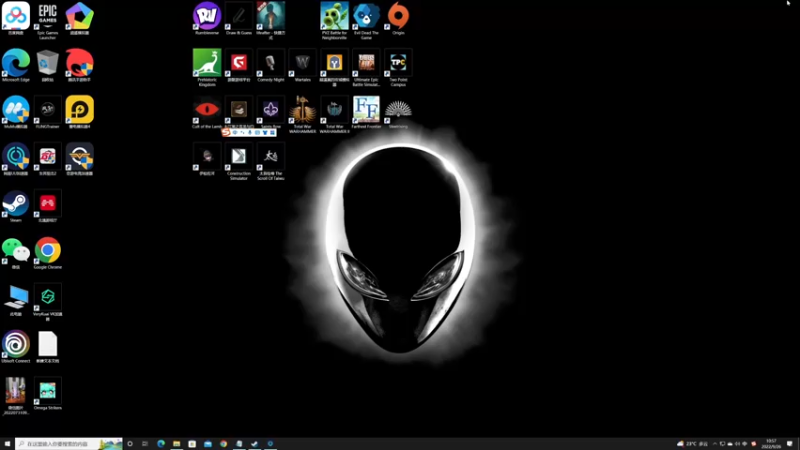The image size is (800, 450).
Task: Open Two Point Campus shortcut
Action: pos(398,67)
